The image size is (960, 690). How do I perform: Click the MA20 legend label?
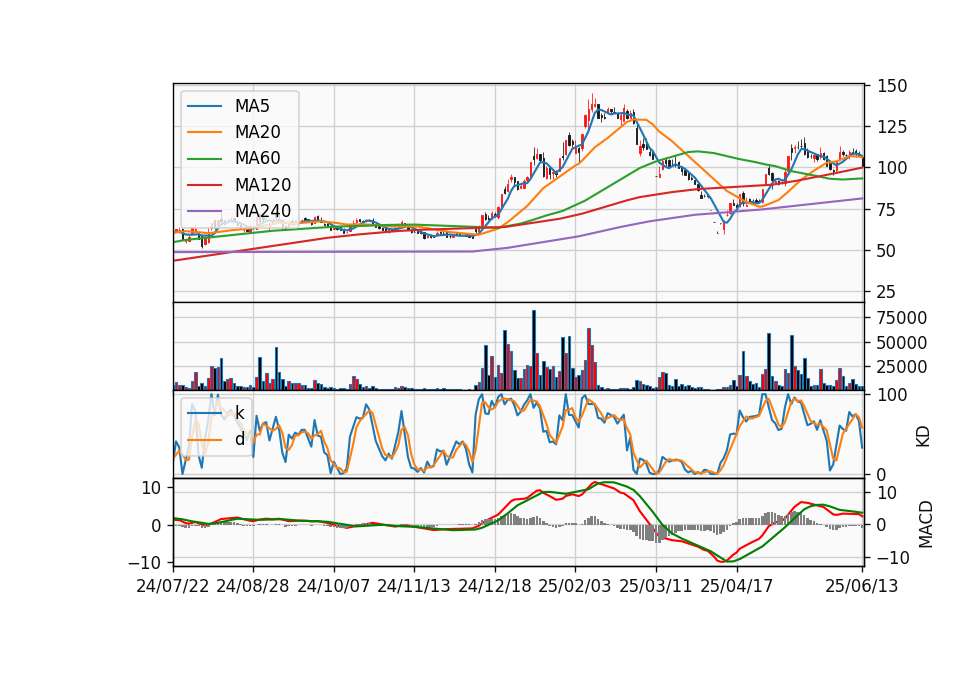coord(257,132)
